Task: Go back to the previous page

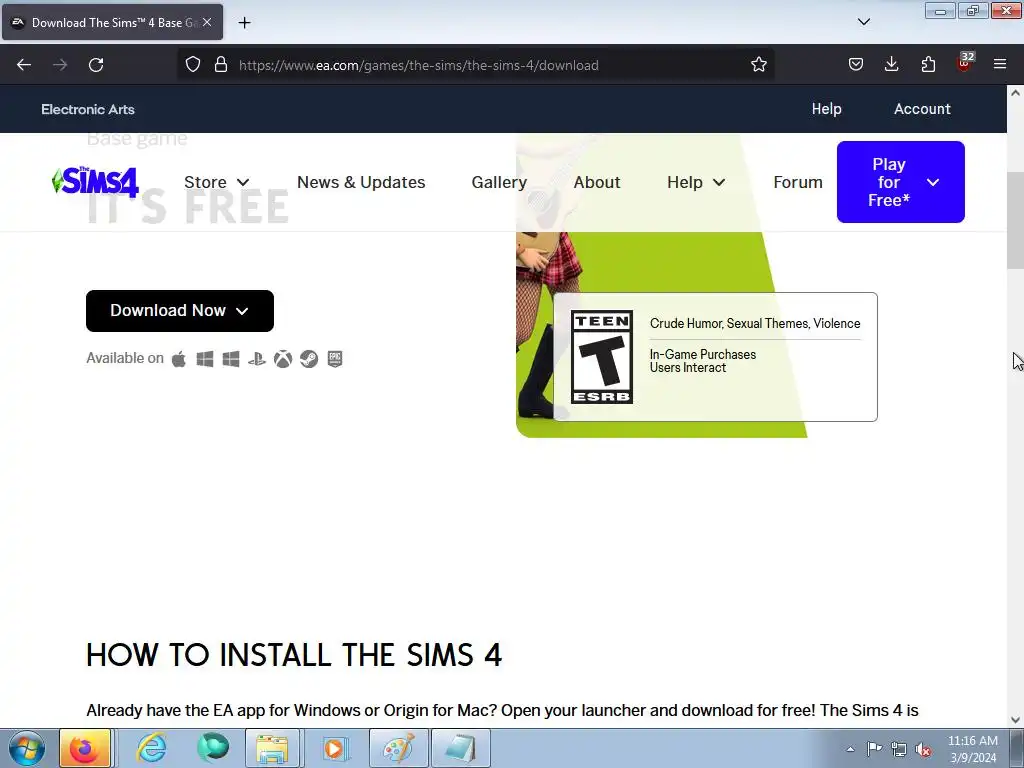Action: click(x=24, y=65)
